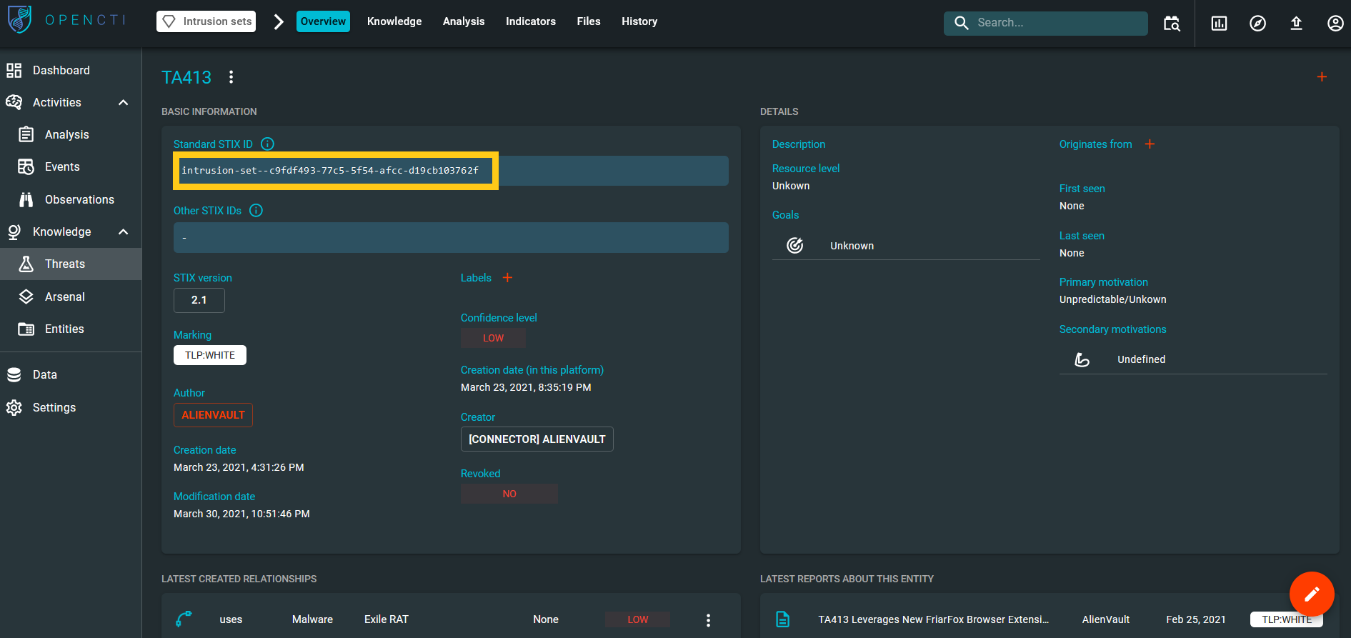Click the TLP:WHITE marking chip under Marking
The height and width of the screenshot is (638, 1351).
(x=209, y=355)
